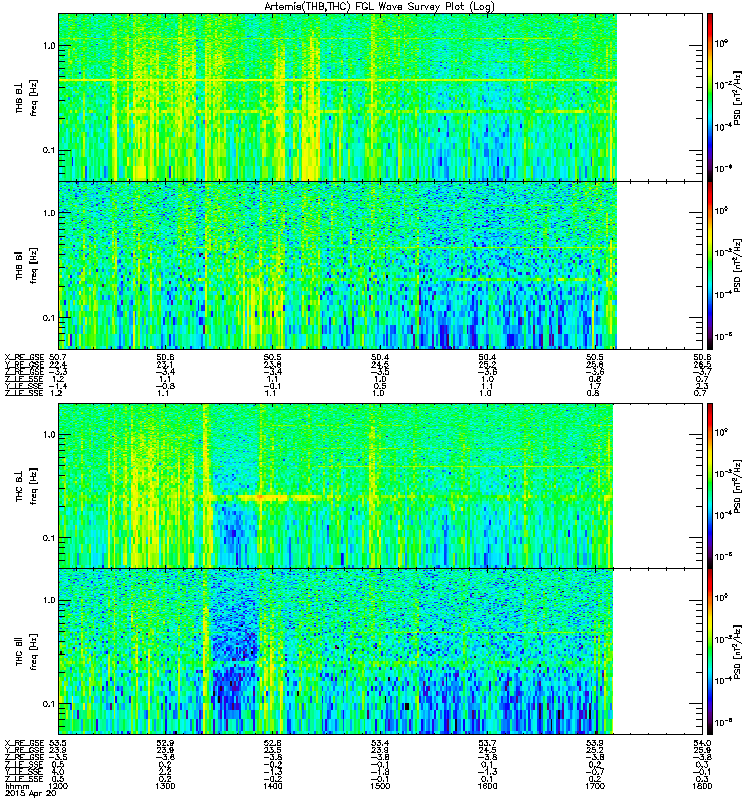
Task: Click the bottom THC B-parallel color bar
Action: pos(710,652)
